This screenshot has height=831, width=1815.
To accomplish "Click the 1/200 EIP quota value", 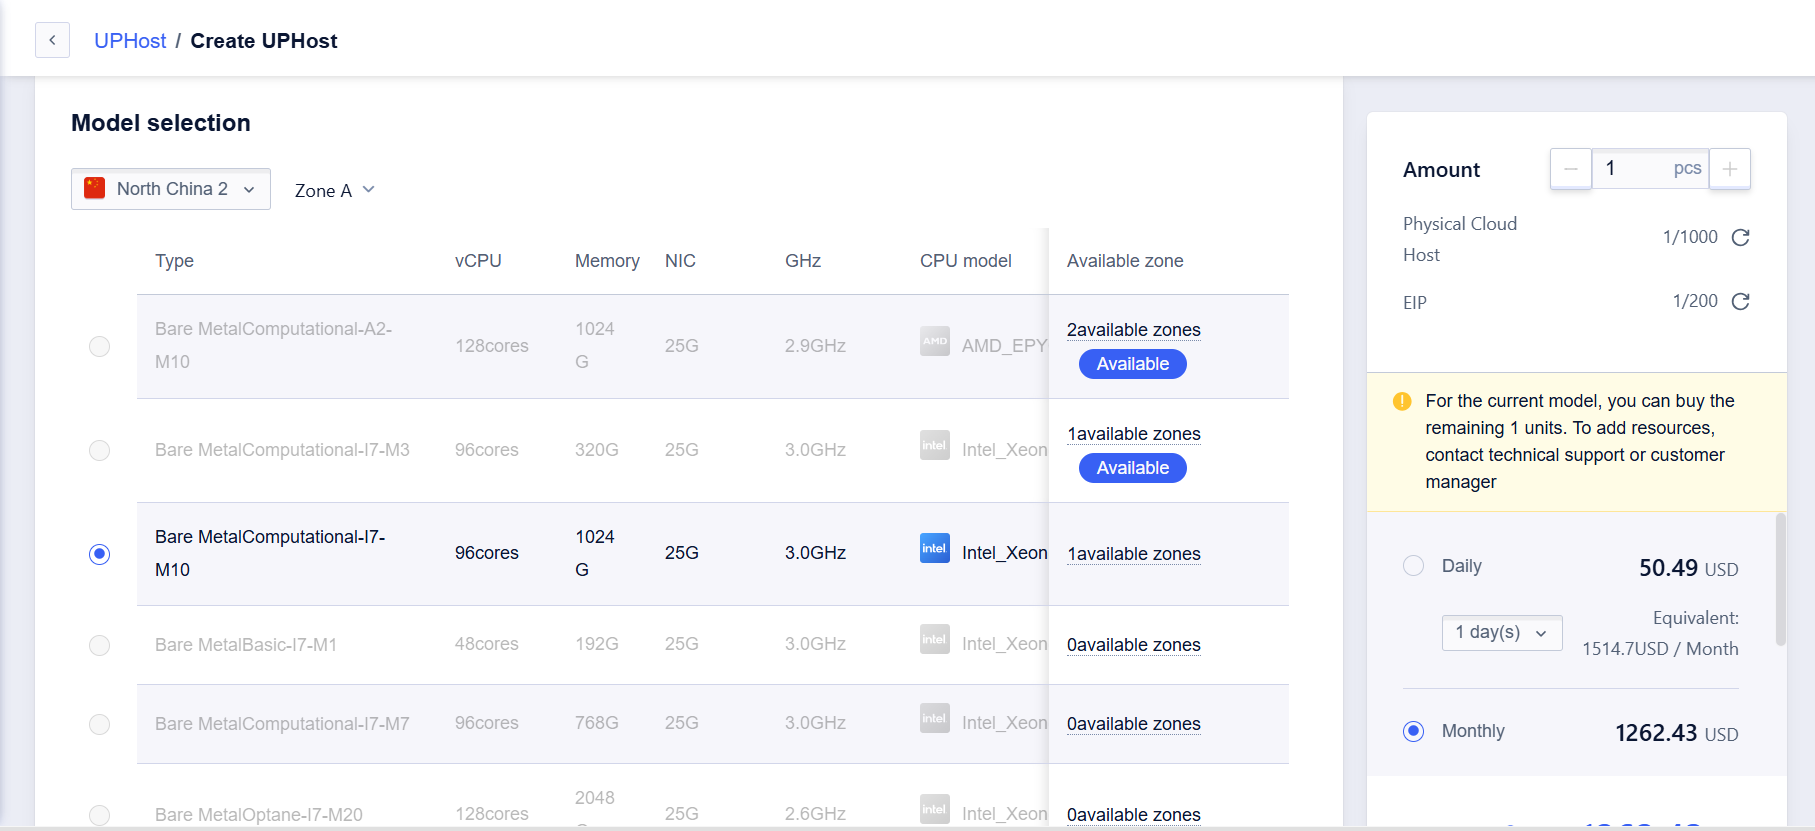I will pyautogui.click(x=1695, y=301).
